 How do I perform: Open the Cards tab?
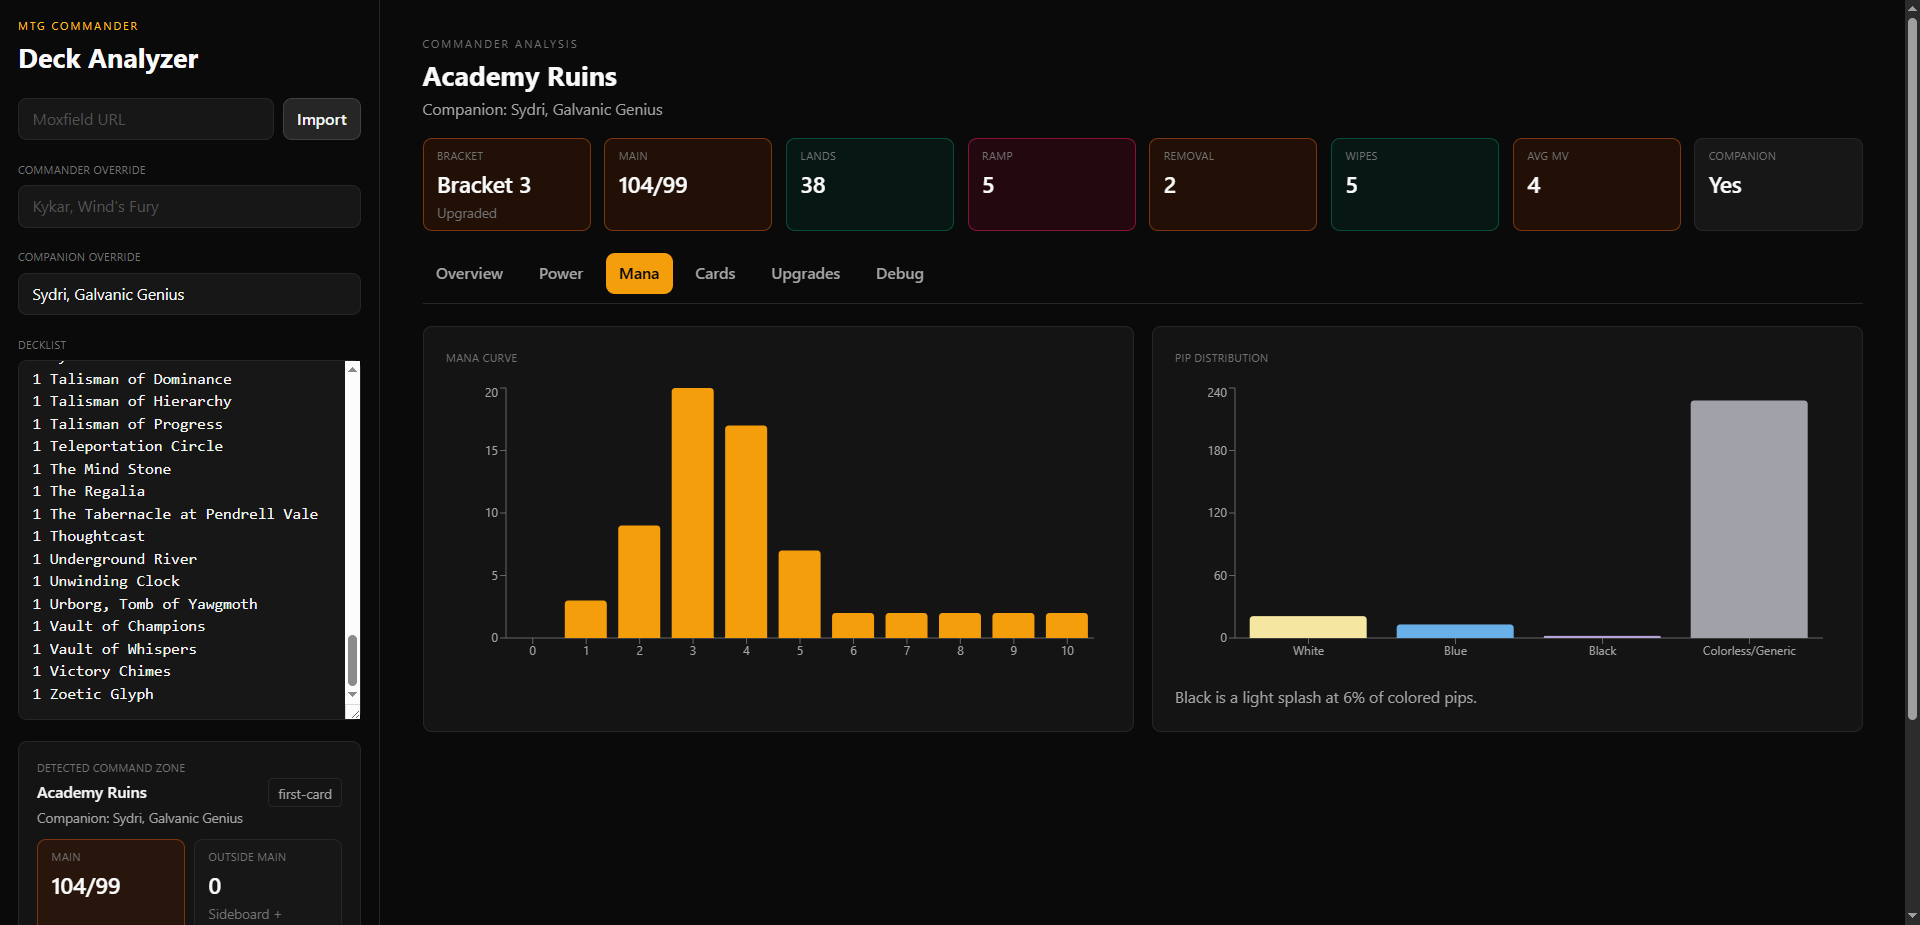(x=715, y=273)
